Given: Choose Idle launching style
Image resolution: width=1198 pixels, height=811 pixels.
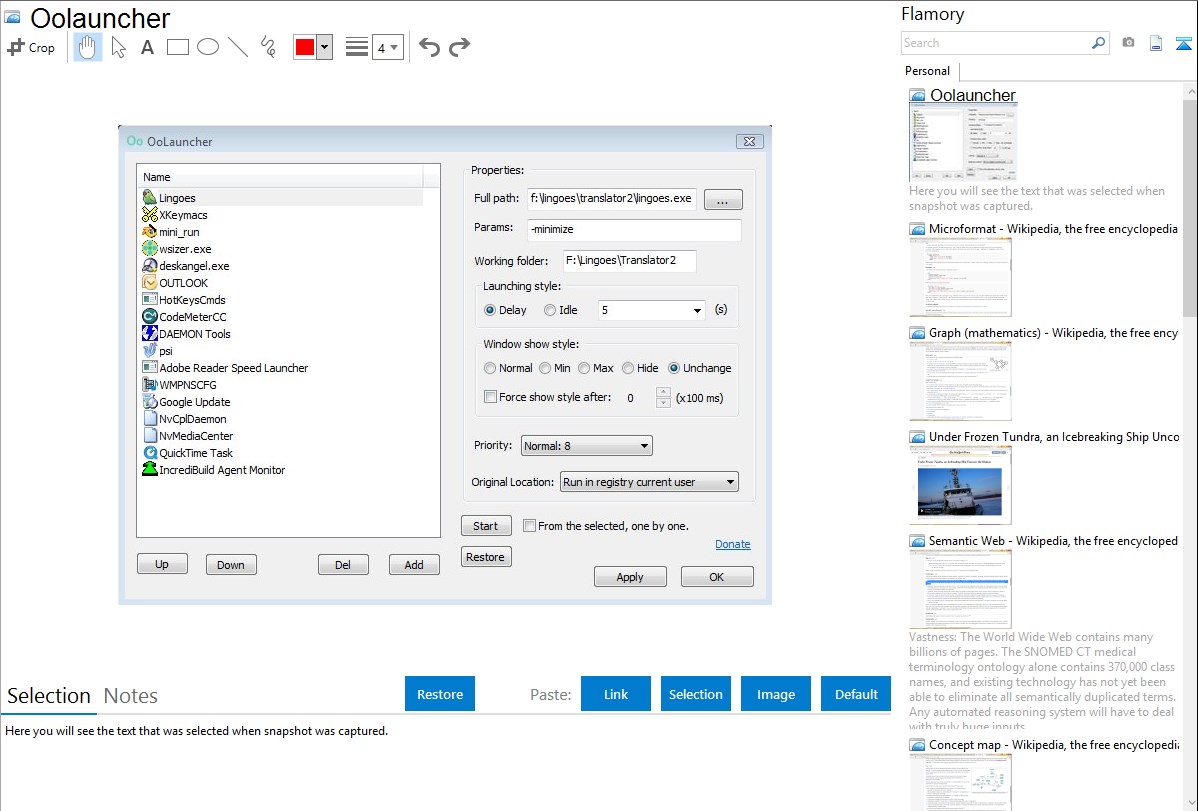Looking at the screenshot, I should coord(561,310).
